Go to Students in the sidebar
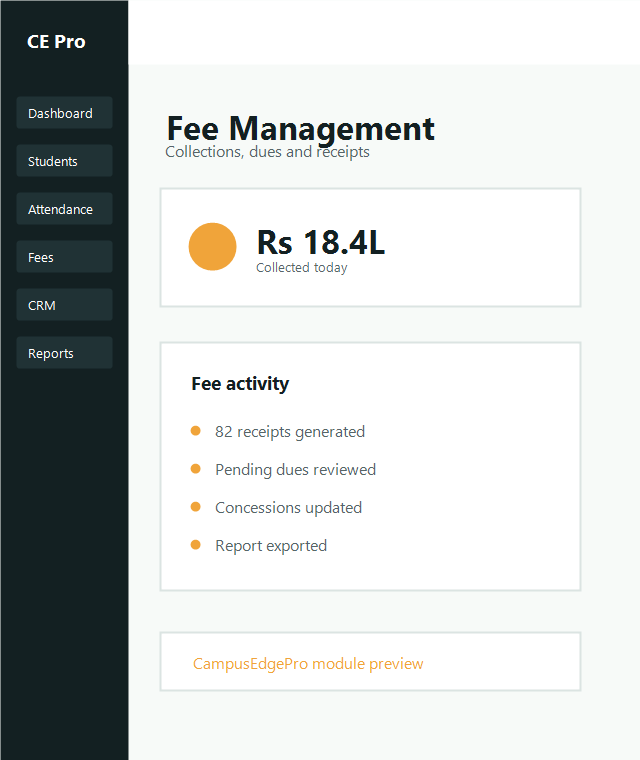Viewport: 640px width, 760px height. click(64, 161)
